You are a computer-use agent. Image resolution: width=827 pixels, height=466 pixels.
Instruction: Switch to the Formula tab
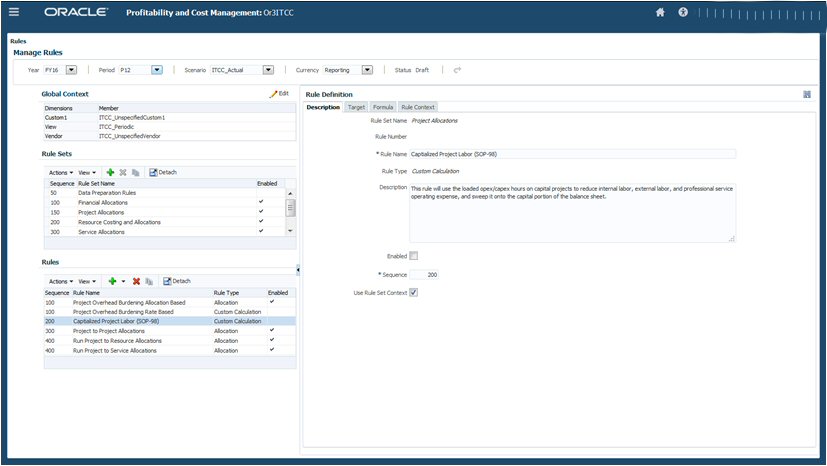point(382,106)
